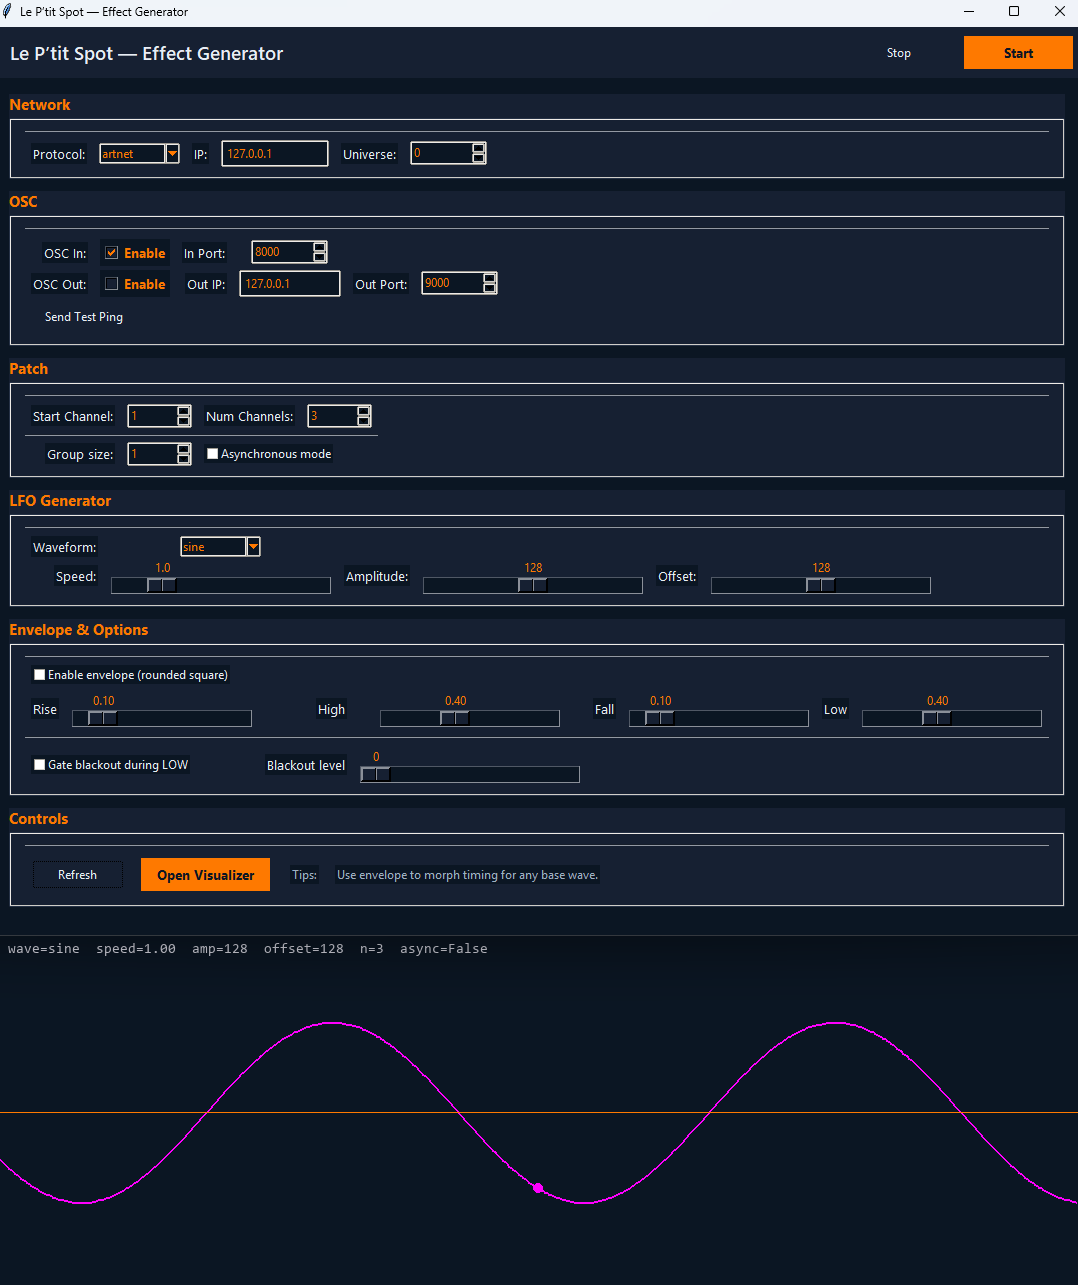Click the Amplitude slider handle
This screenshot has width=1078, height=1285.
pyautogui.click(x=532, y=586)
